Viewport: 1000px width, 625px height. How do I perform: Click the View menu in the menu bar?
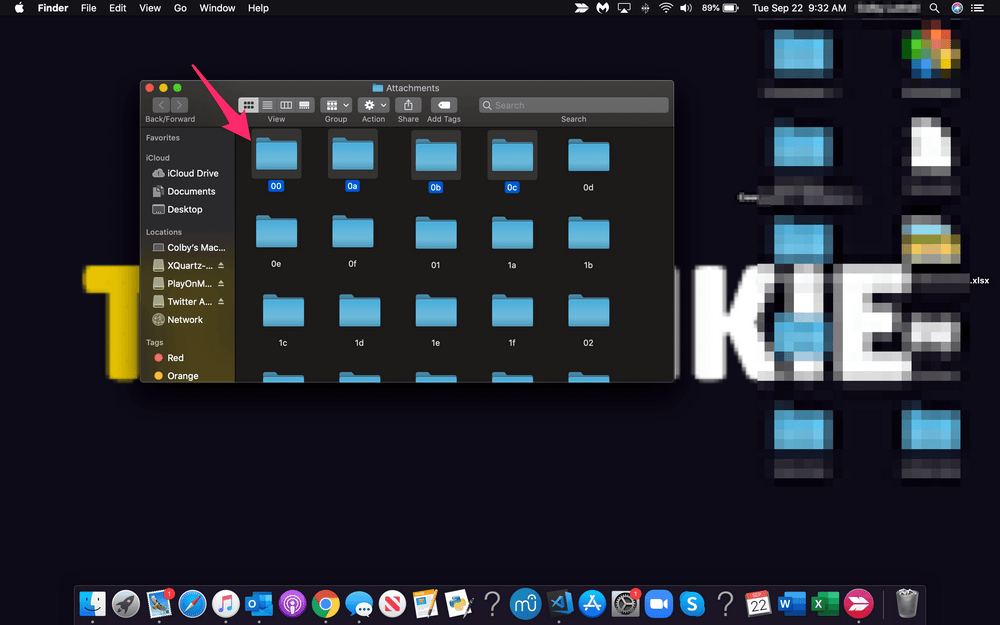(149, 7)
